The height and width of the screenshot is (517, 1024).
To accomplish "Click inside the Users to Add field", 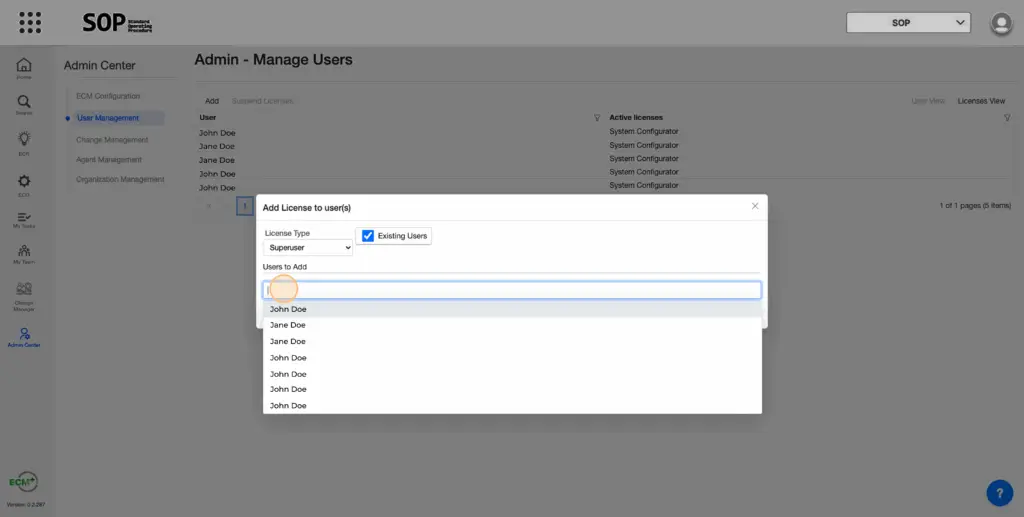I will coord(512,290).
